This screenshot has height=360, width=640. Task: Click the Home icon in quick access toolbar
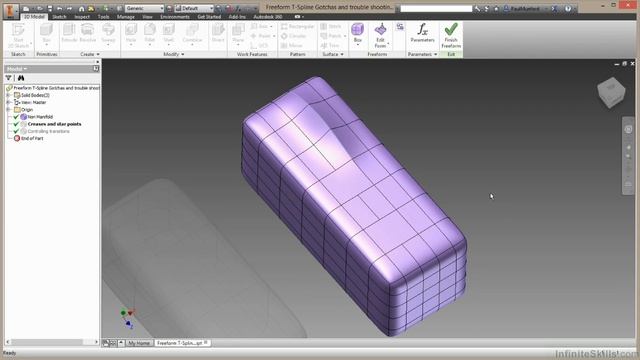[81, 9]
